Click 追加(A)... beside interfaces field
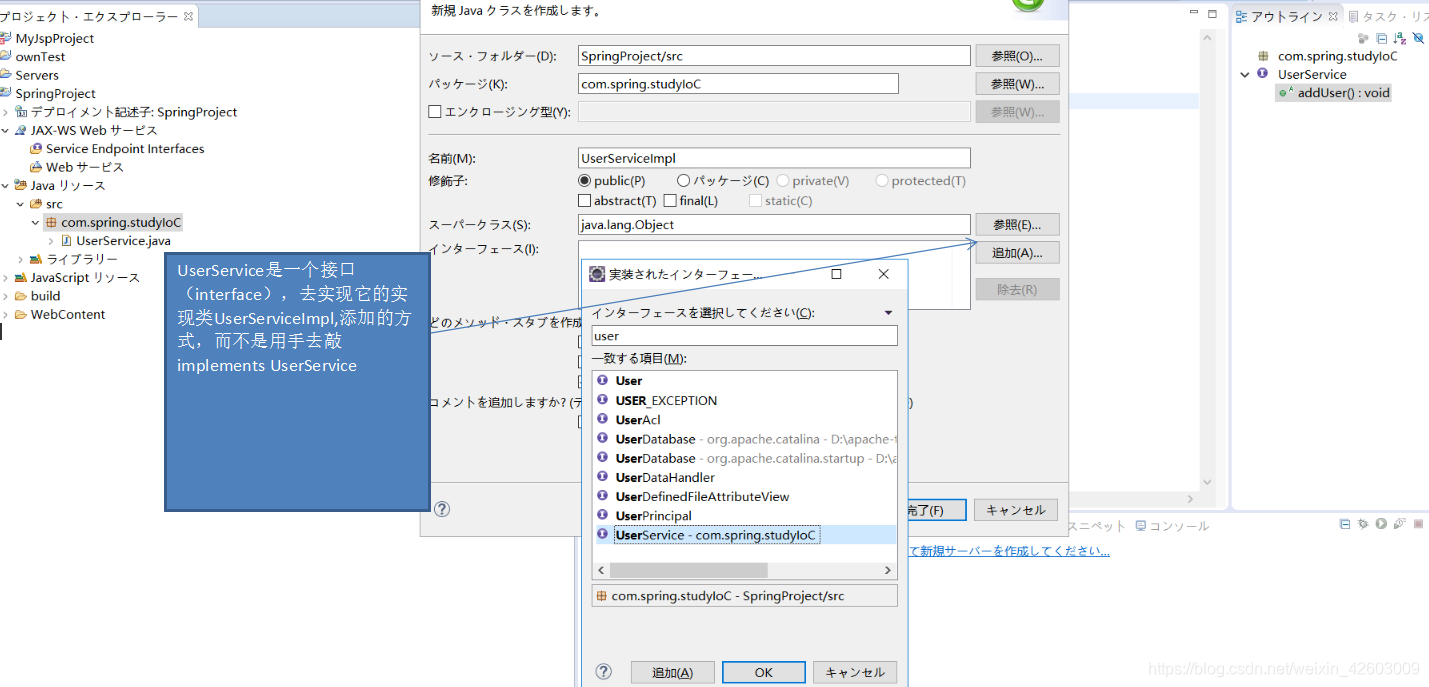This screenshot has height=687, width=1429. (x=1017, y=253)
